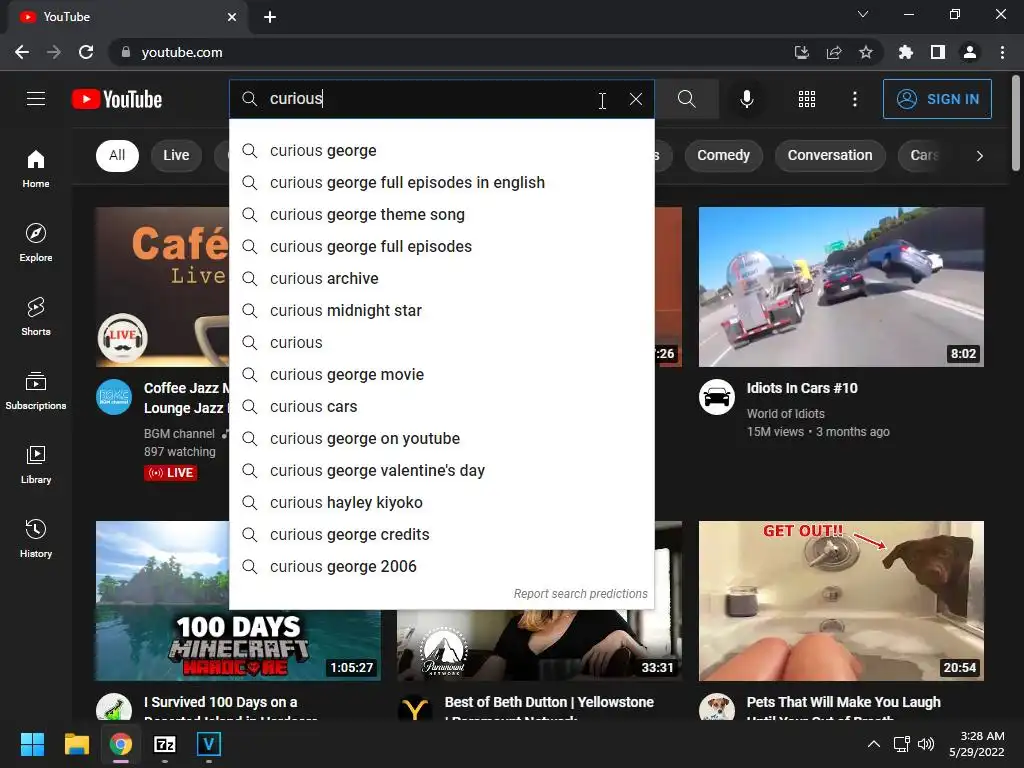
Task: Open Chrome extensions puzzle icon
Action: (x=906, y=52)
